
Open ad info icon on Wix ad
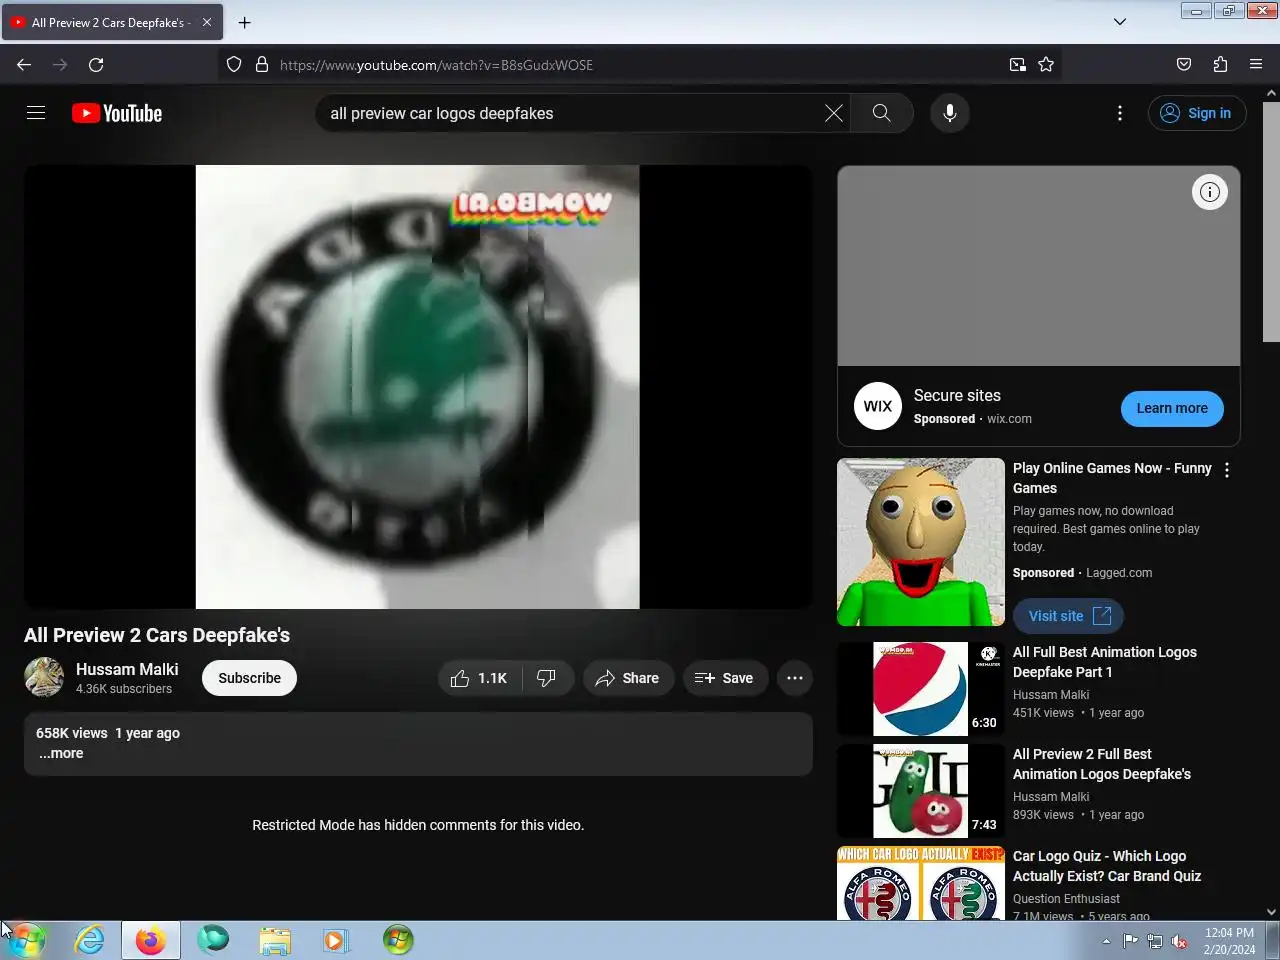1210,192
